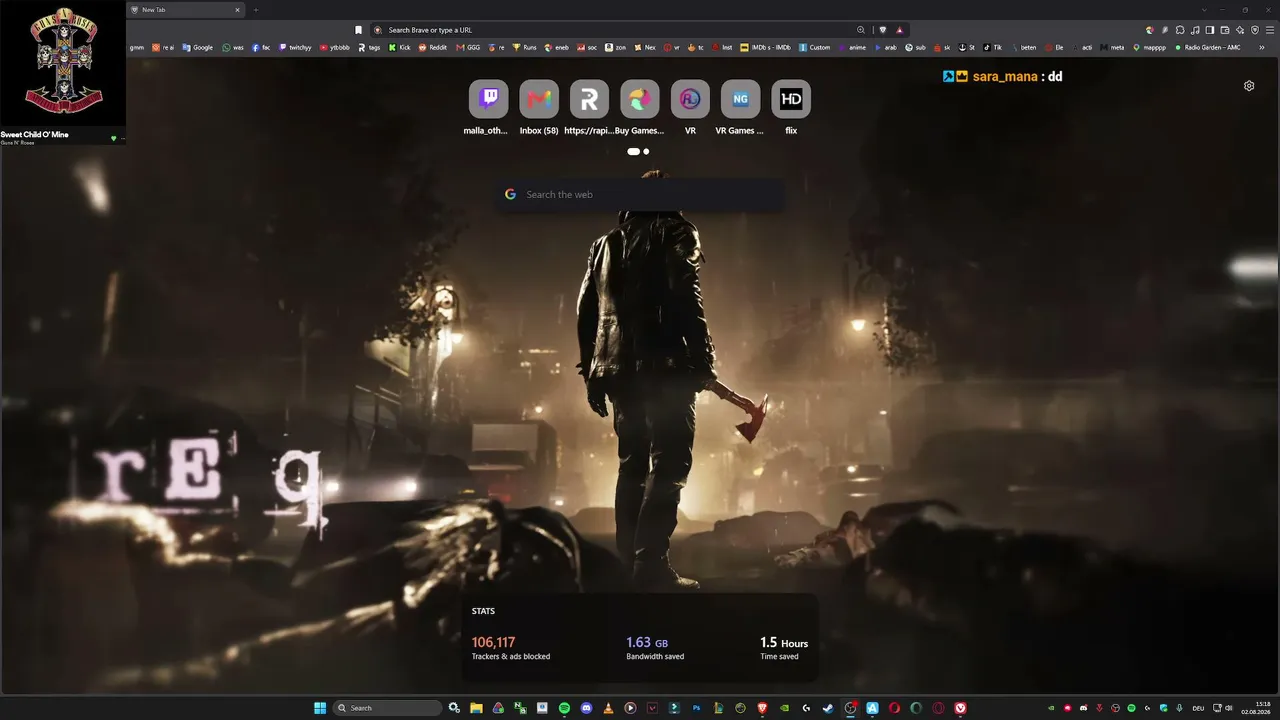Screen dimensions: 1280x720
Task: Click the Guns N' Roses album art thumbnail
Action: (x=63, y=63)
